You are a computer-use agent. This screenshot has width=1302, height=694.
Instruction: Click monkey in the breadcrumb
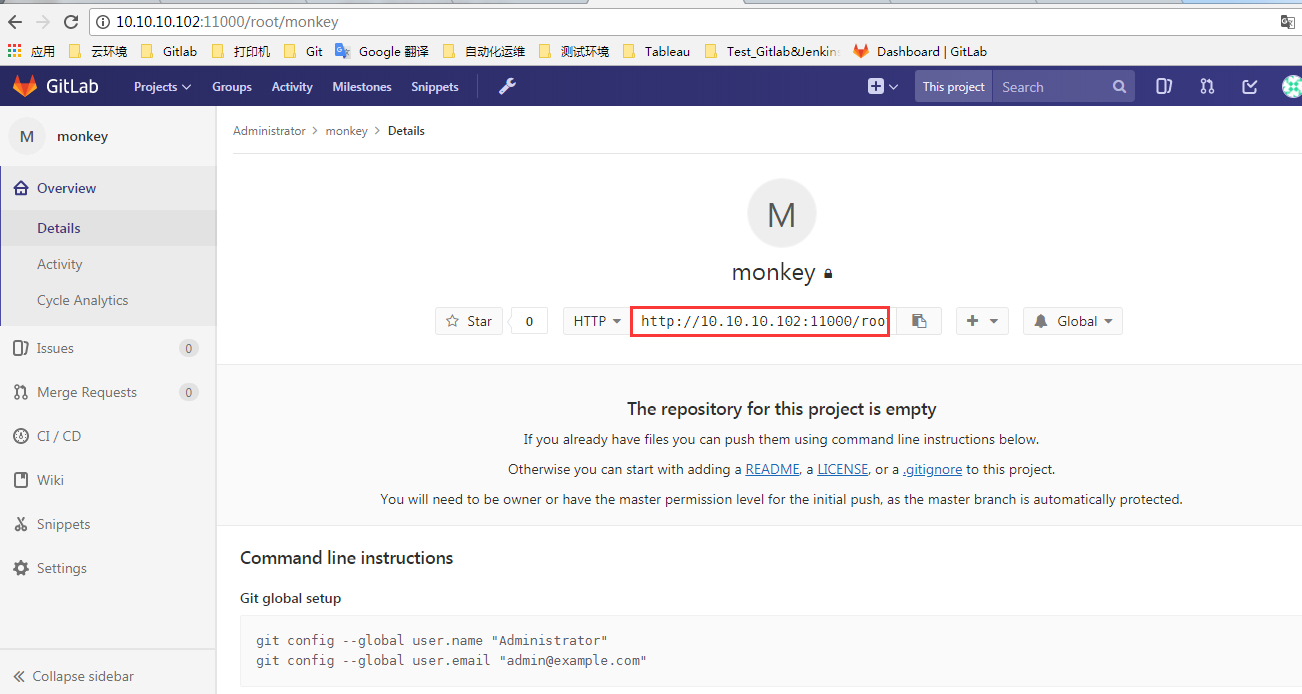(346, 131)
